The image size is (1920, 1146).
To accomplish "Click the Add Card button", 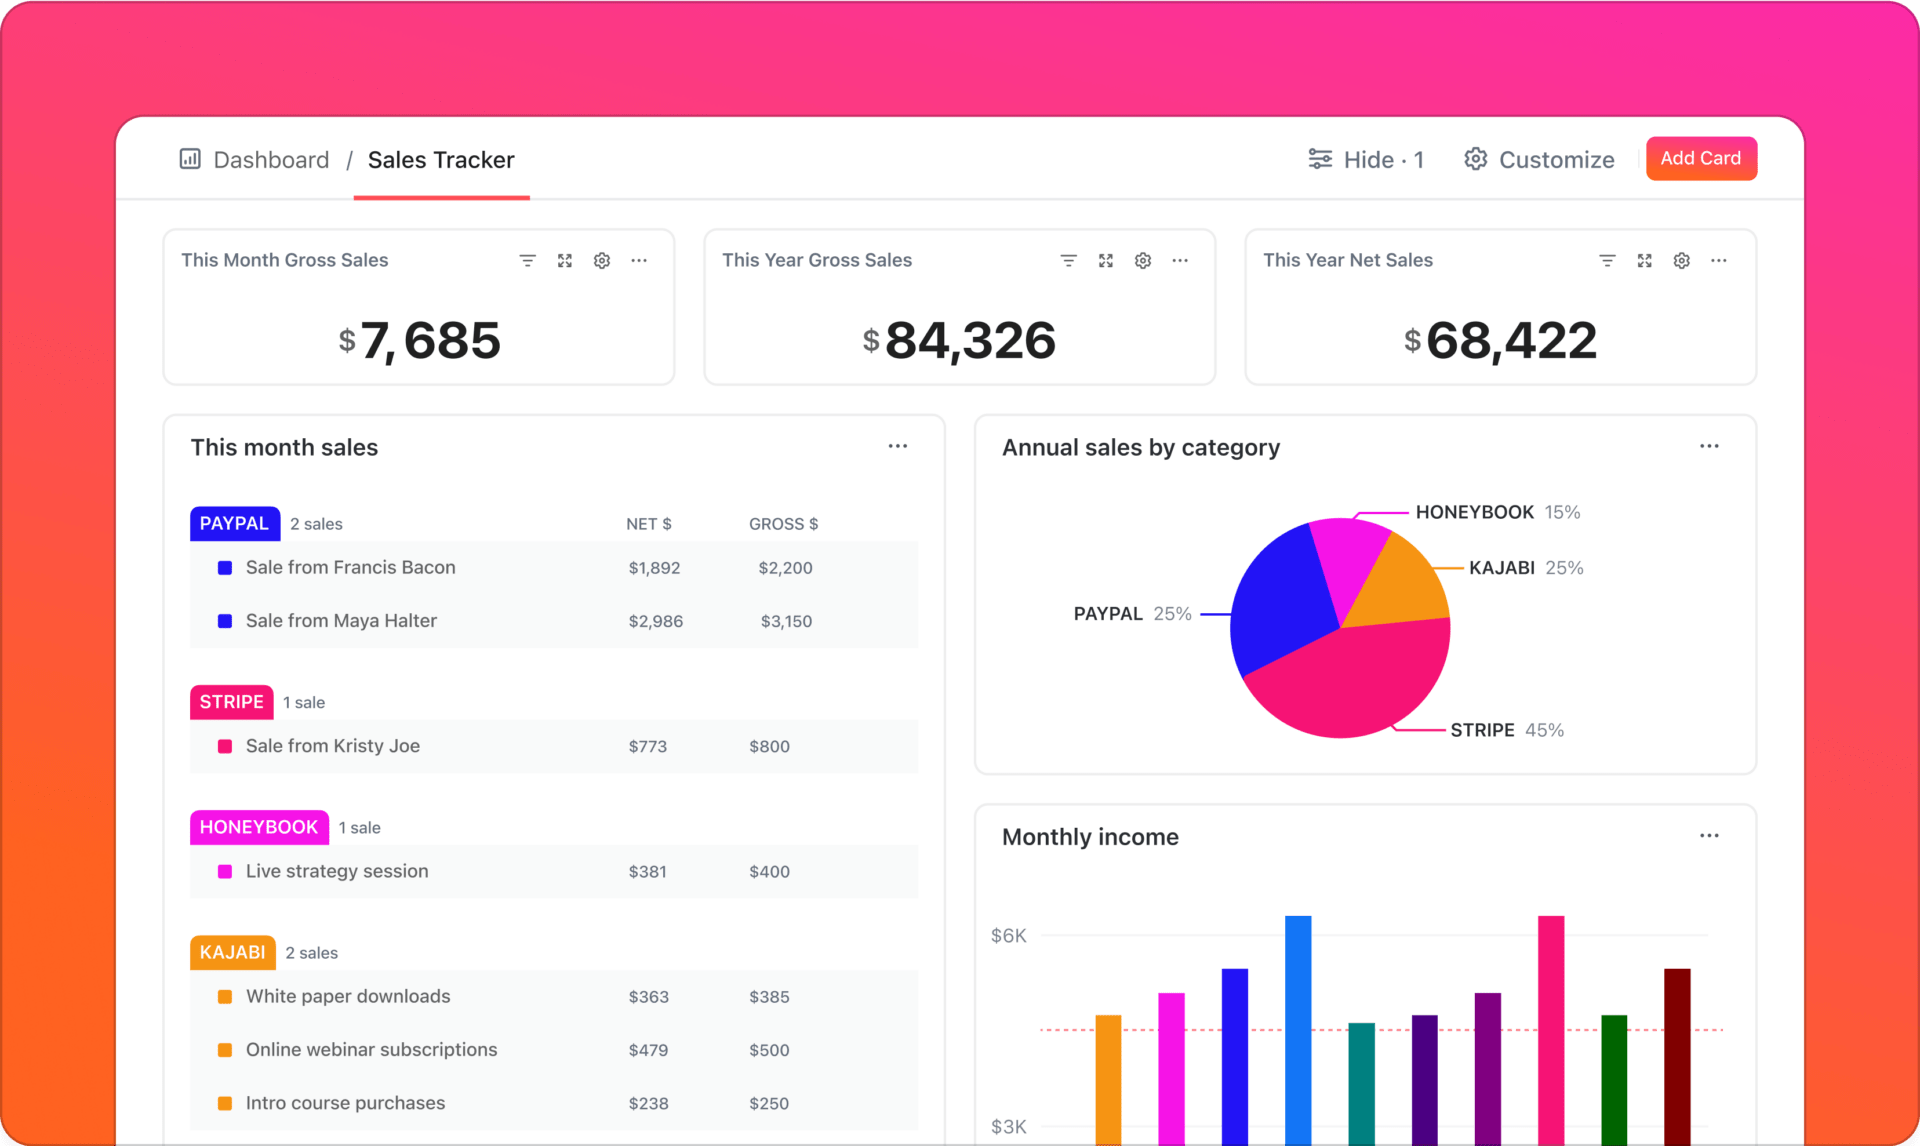I will click(1701, 158).
